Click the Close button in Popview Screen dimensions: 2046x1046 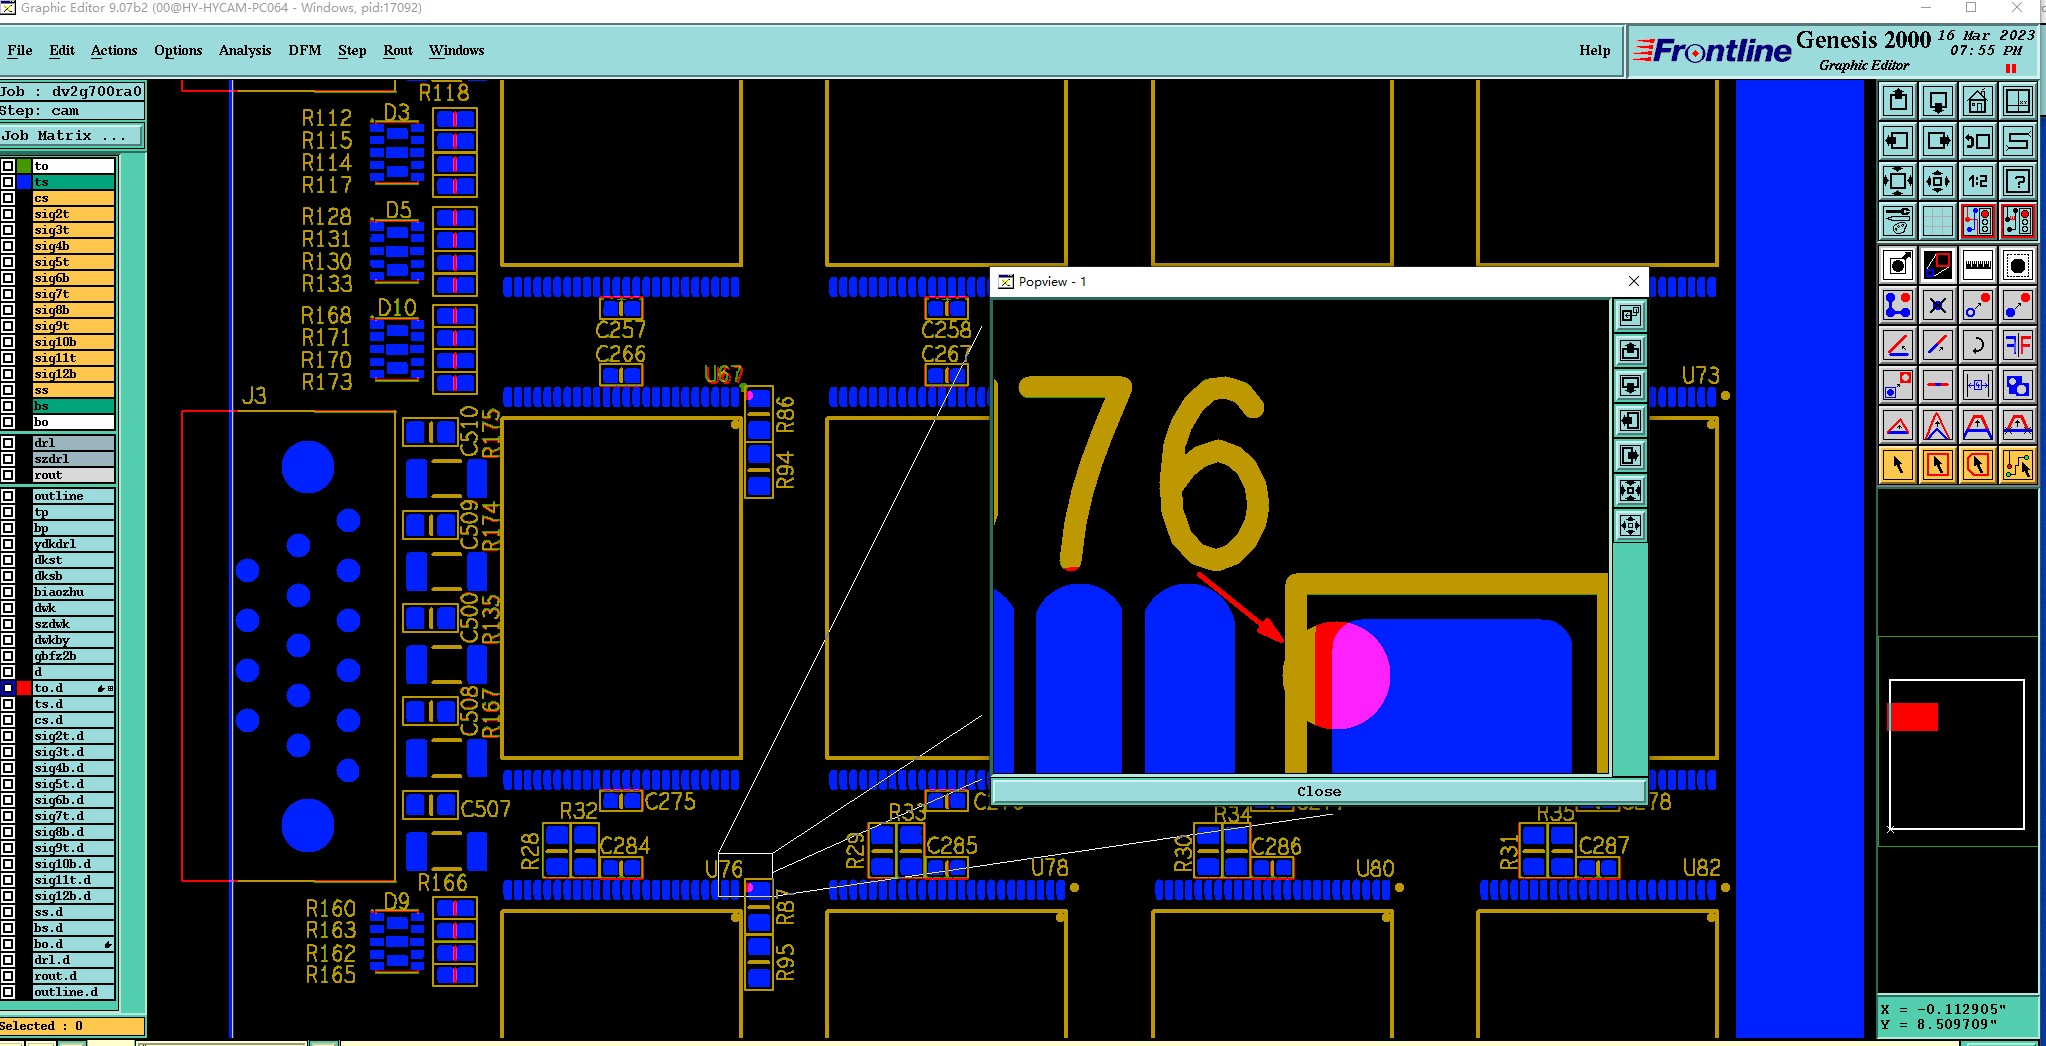[1319, 791]
